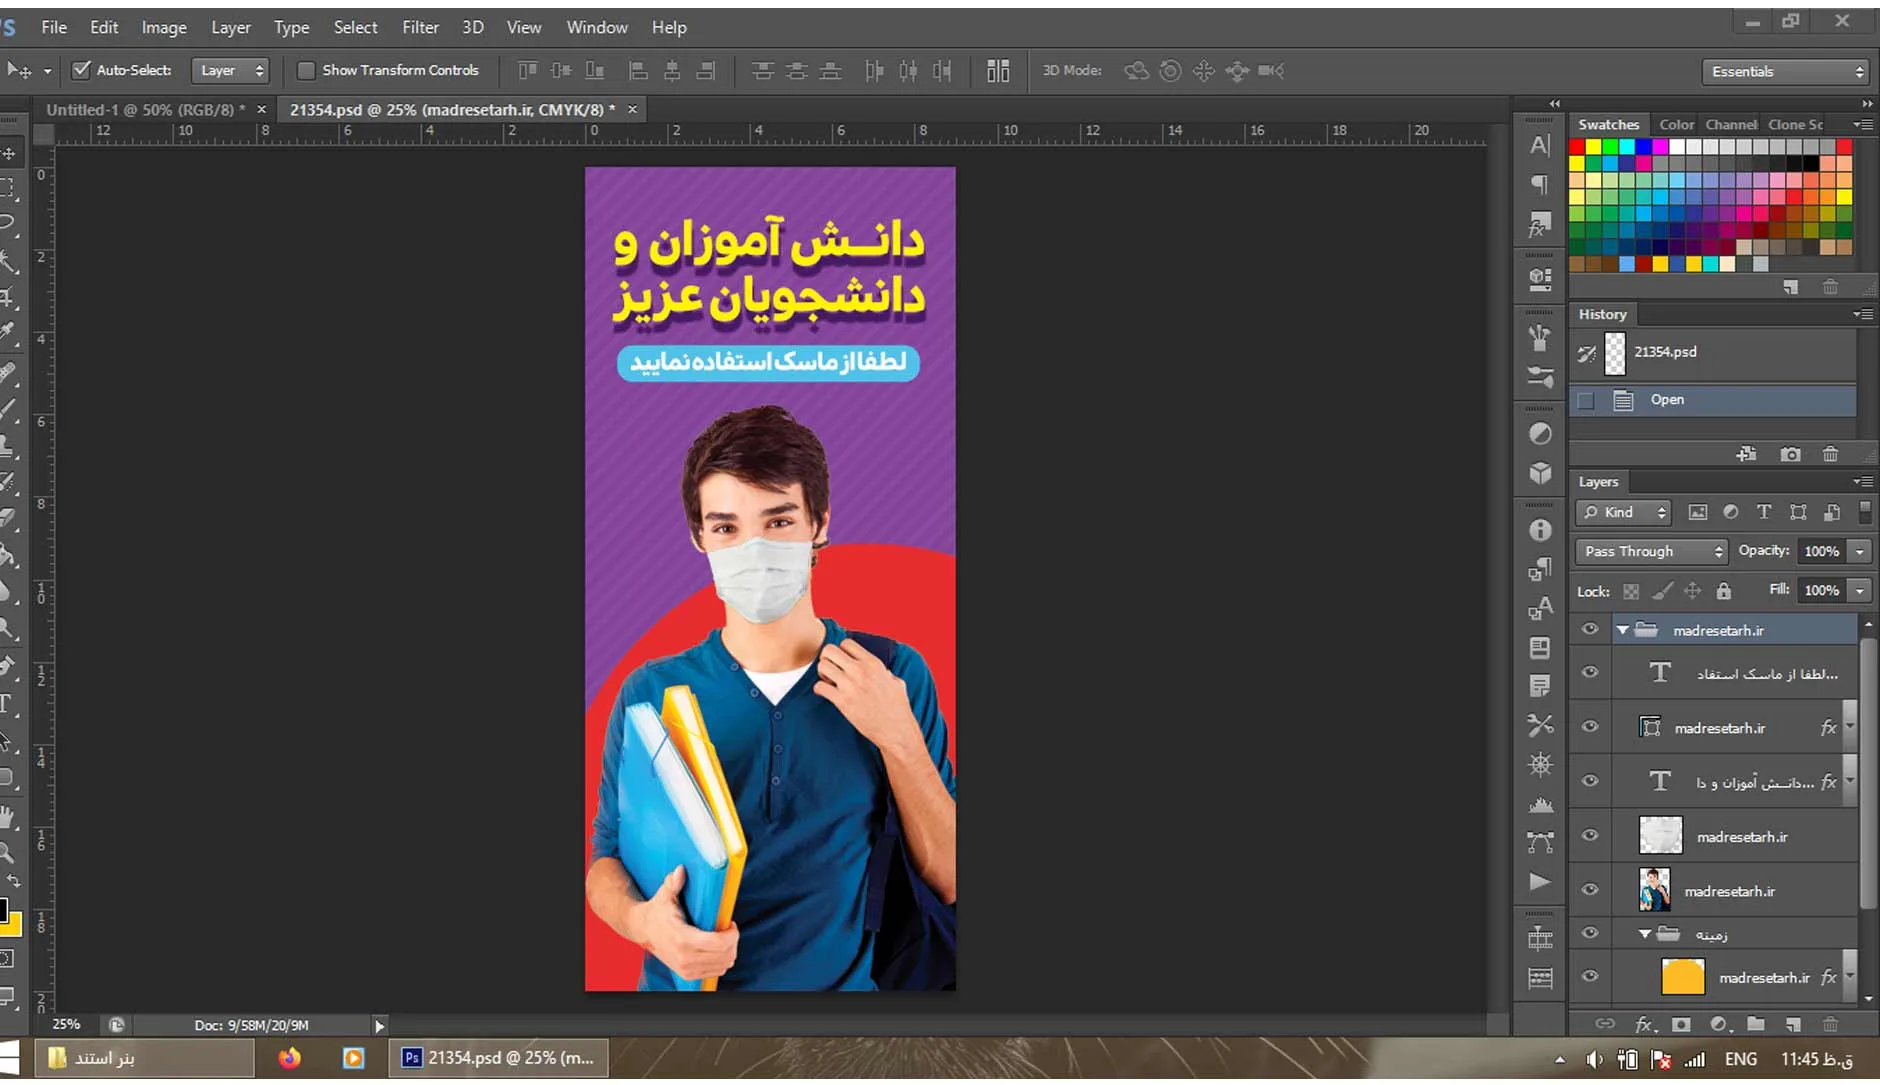
Task: Switch to the Color panel tab
Action: [1676, 125]
